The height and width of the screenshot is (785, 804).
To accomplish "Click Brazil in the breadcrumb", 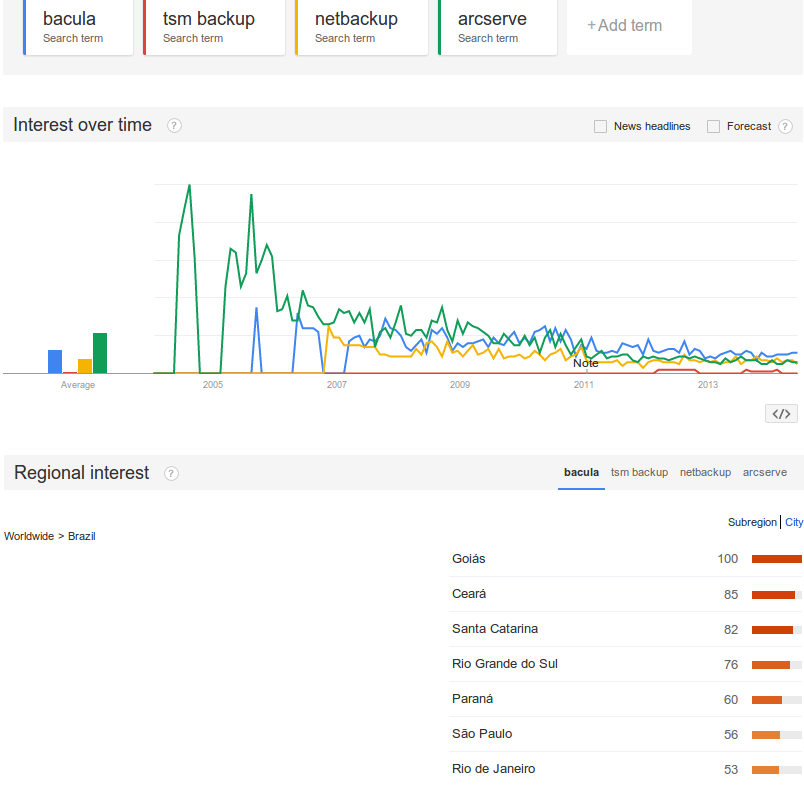I will coord(82,536).
